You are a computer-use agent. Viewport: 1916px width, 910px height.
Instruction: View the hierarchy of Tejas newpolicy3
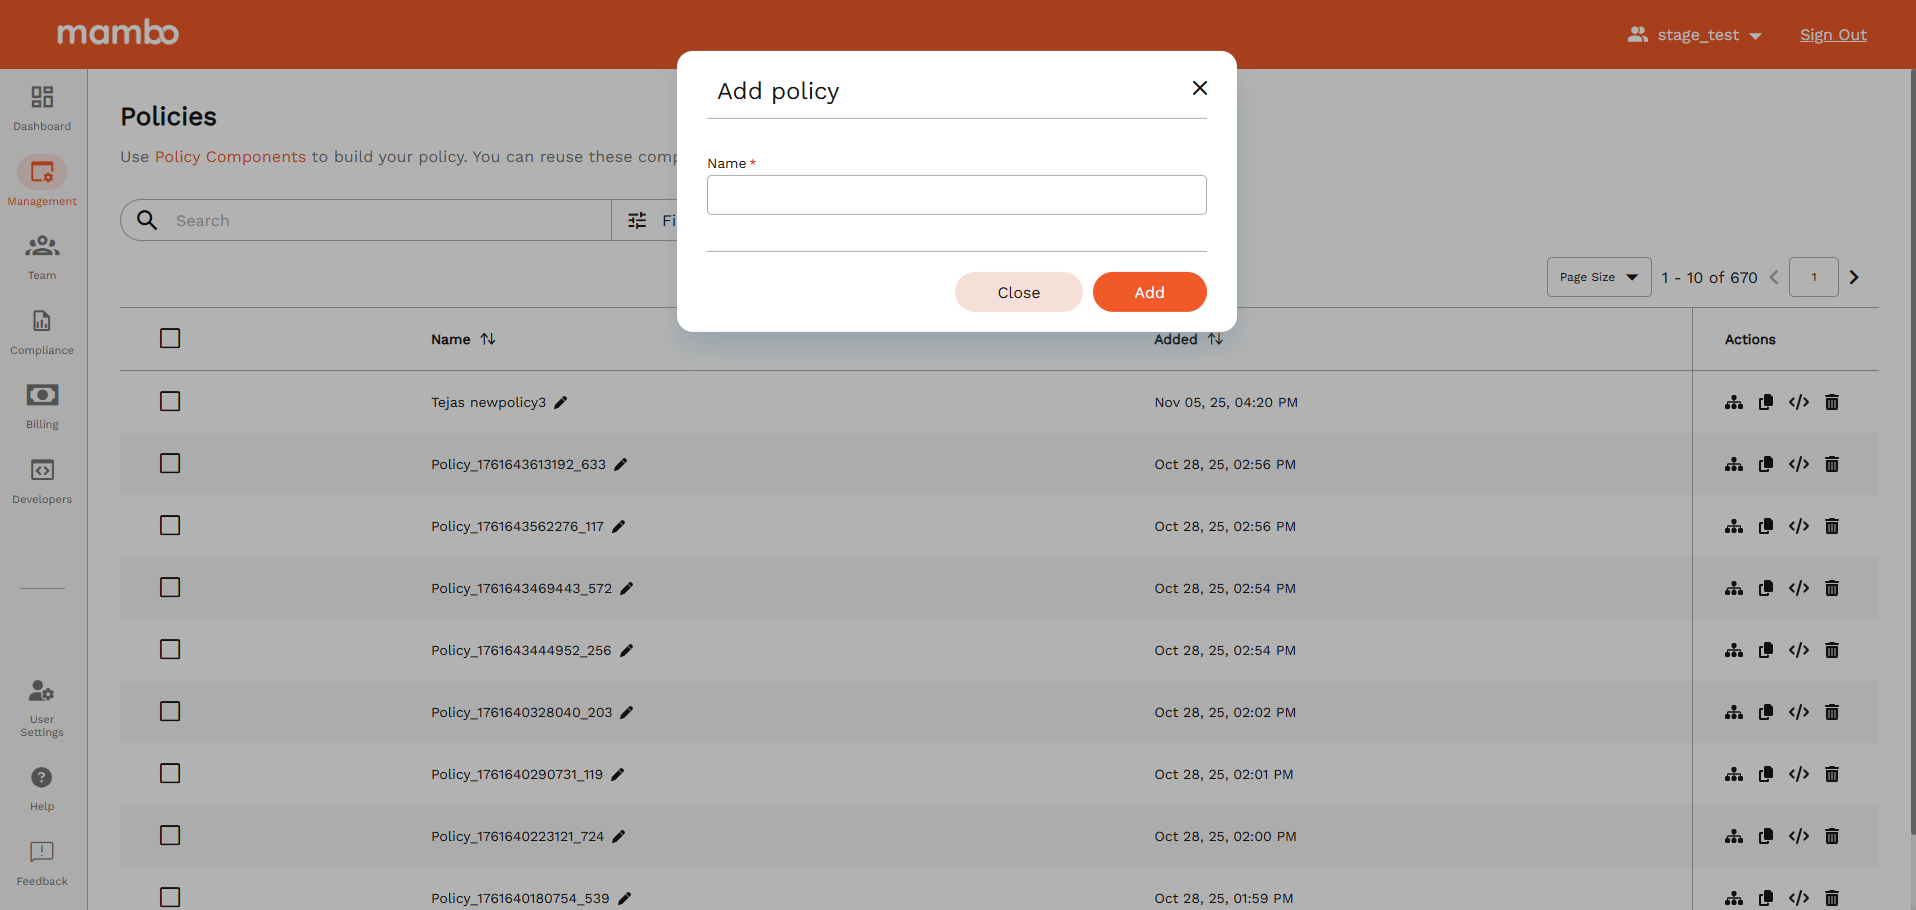click(x=1734, y=402)
